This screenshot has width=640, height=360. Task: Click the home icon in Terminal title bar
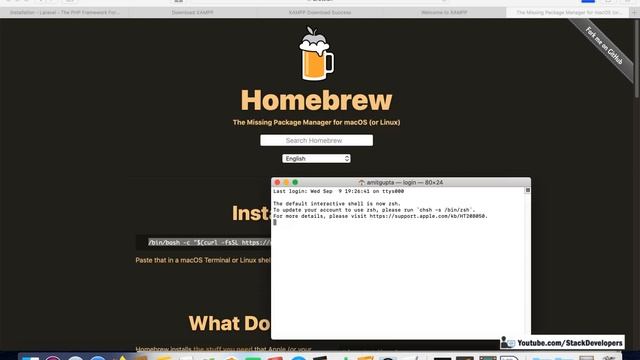361,182
